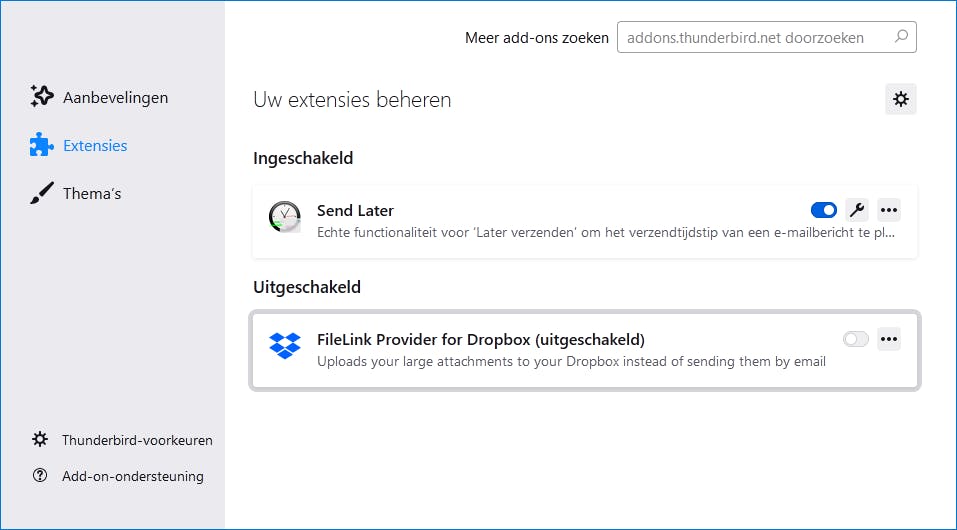Go to the Aanbevelingen section

[x=115, y=97]
